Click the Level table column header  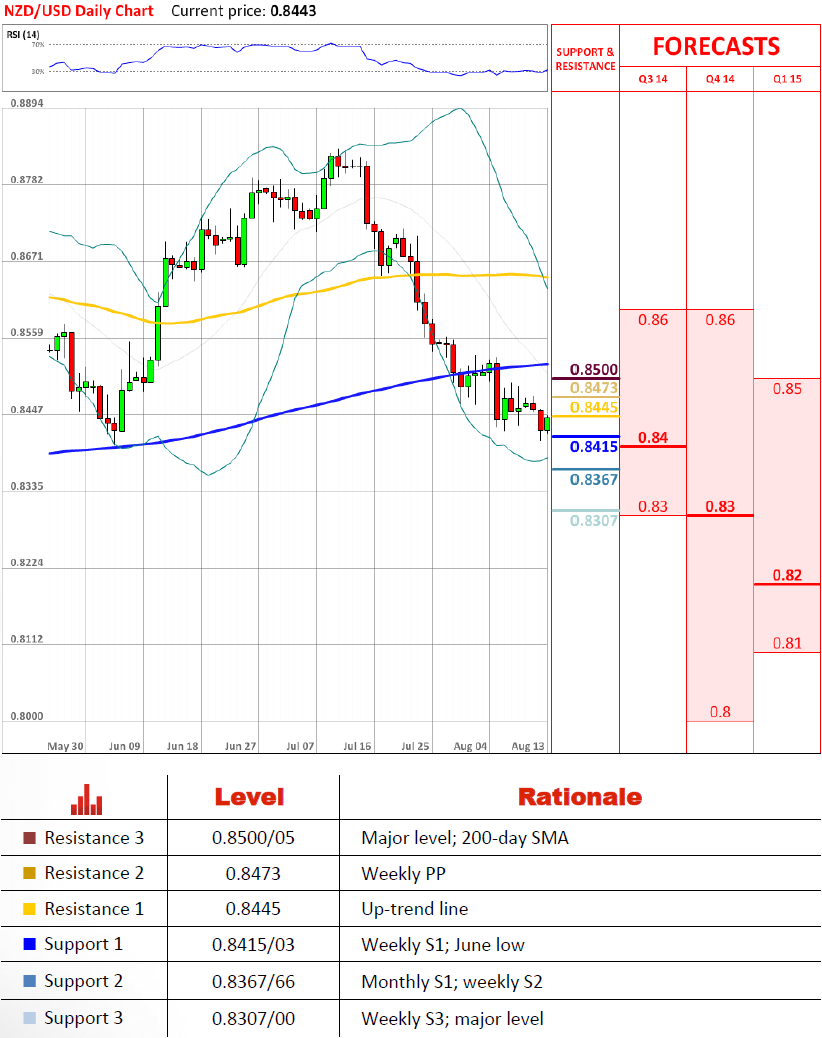tap(250, 797)
